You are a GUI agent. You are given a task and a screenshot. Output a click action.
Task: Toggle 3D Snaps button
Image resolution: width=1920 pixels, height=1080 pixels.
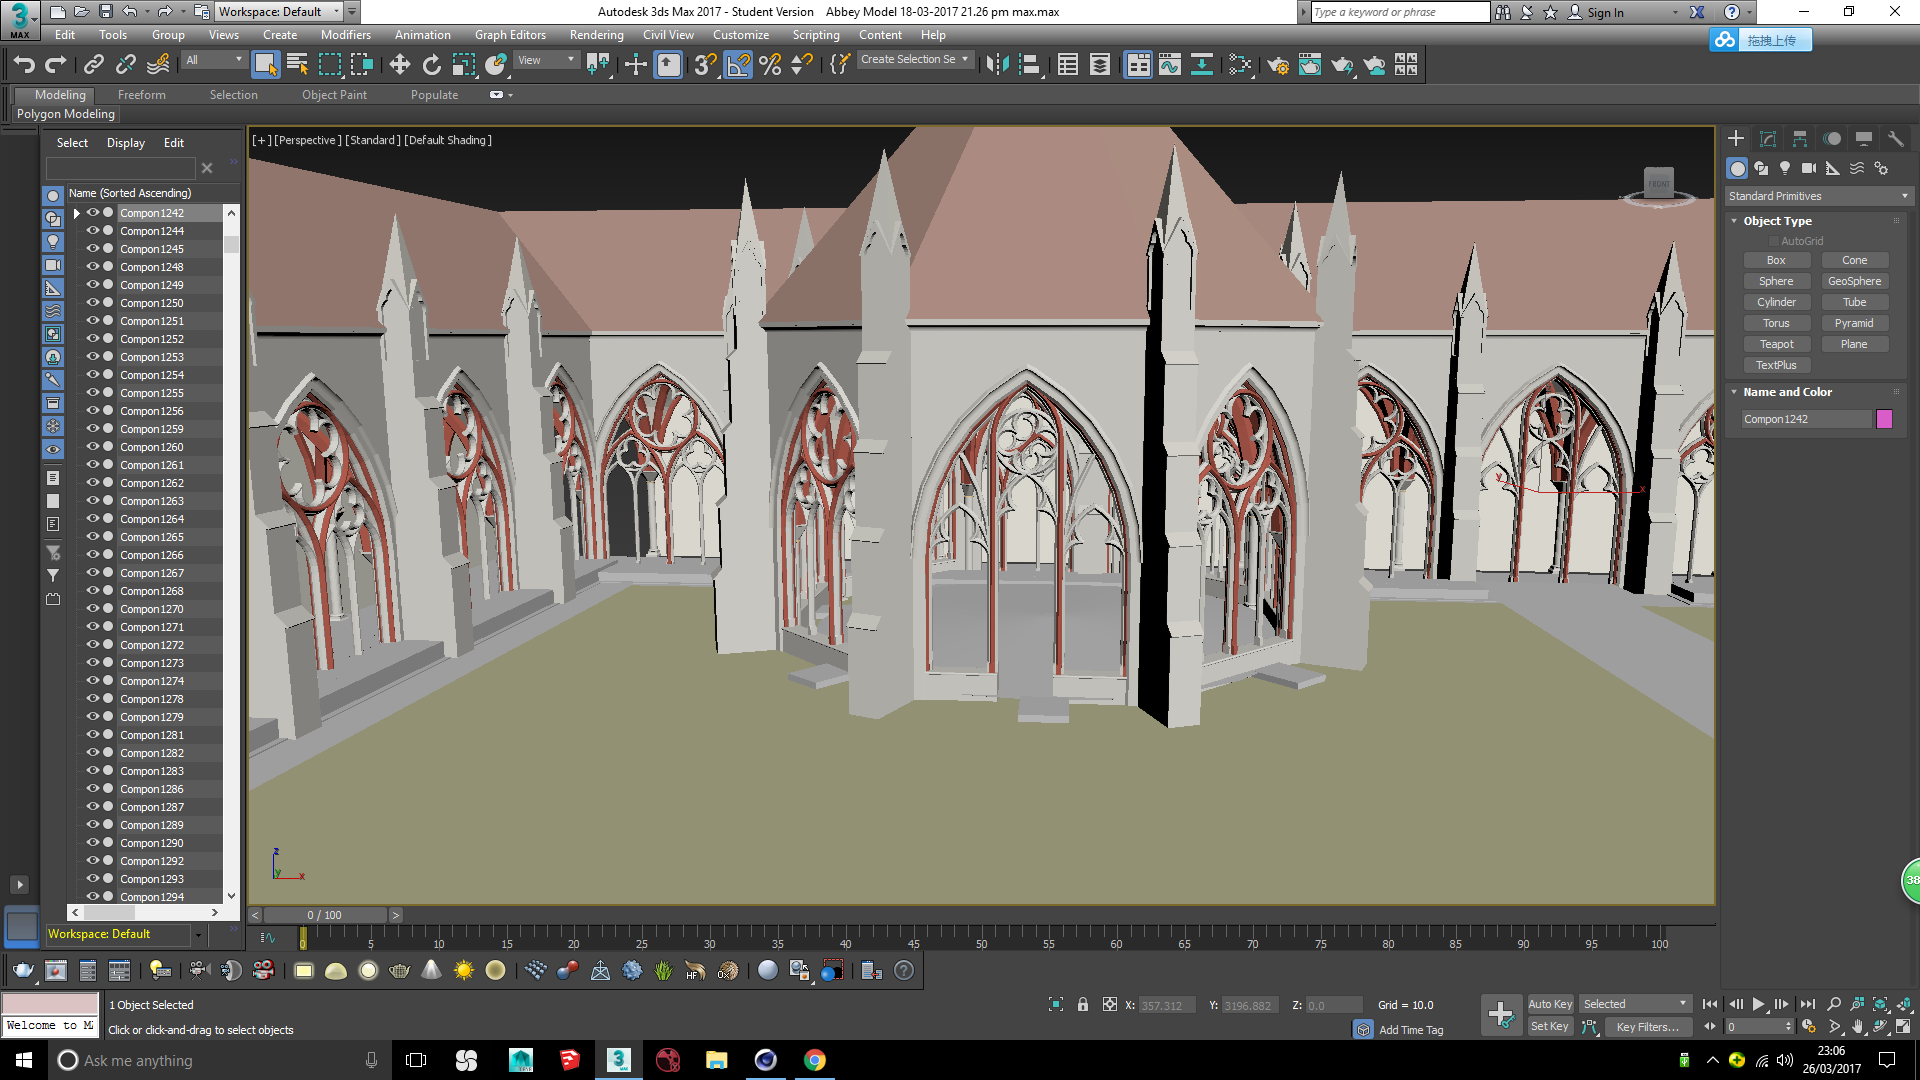[x=705, y=65]
